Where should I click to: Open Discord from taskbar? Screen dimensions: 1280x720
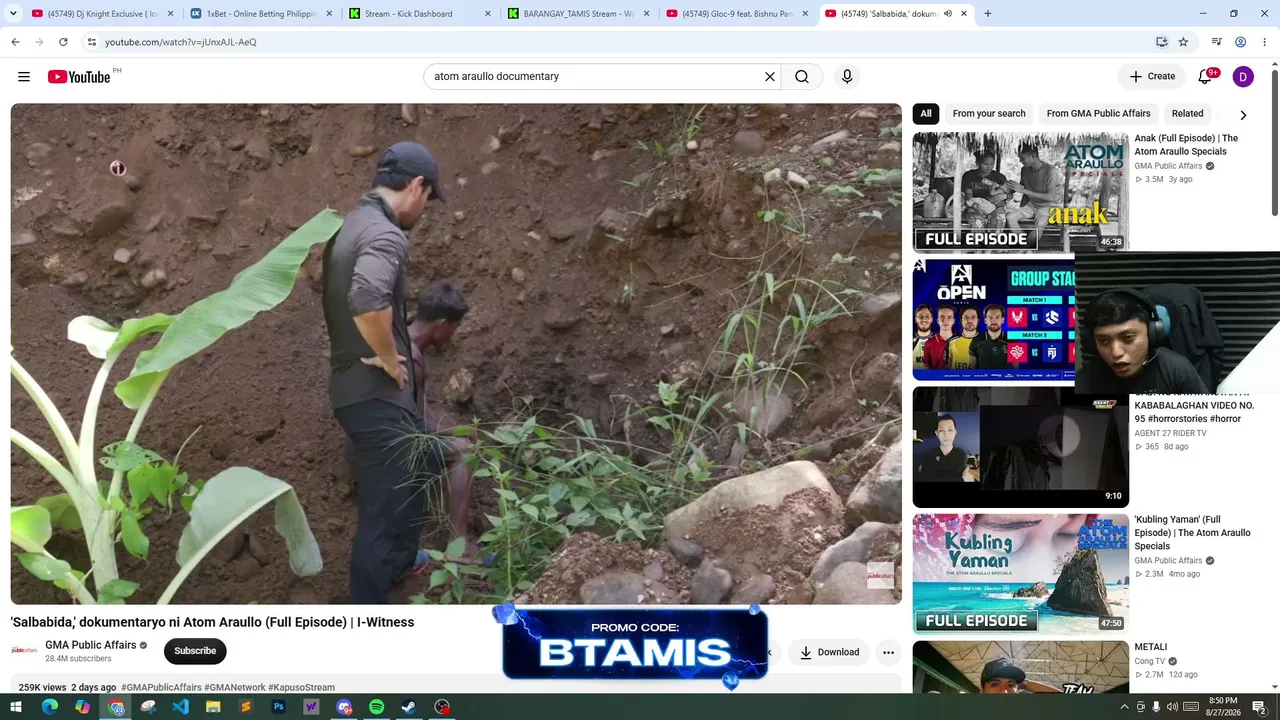344,707
